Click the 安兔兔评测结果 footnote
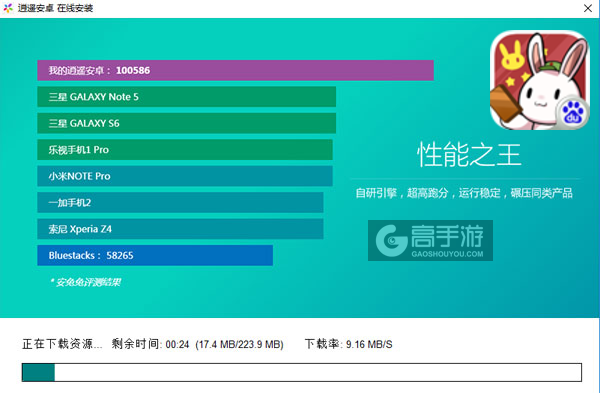The image size is (600, 393). point(85,282)
